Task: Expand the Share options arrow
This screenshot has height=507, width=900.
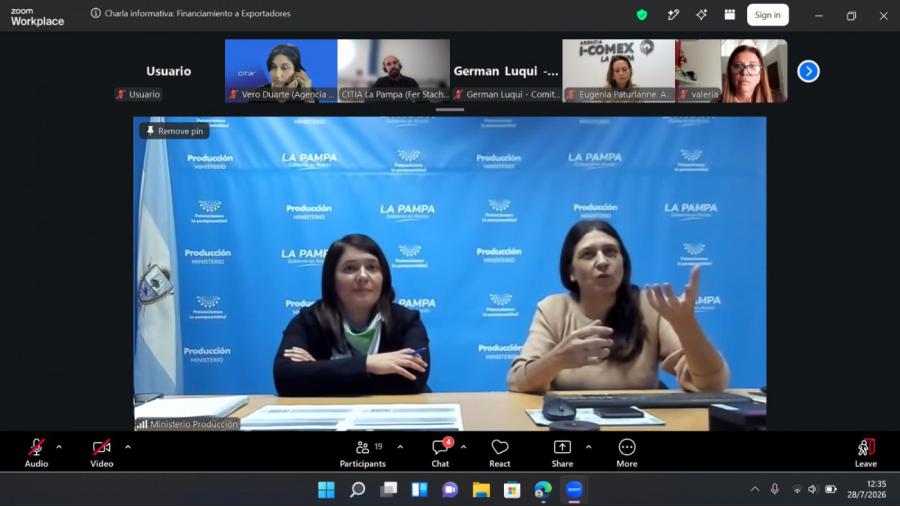Action: click(588, 447)
